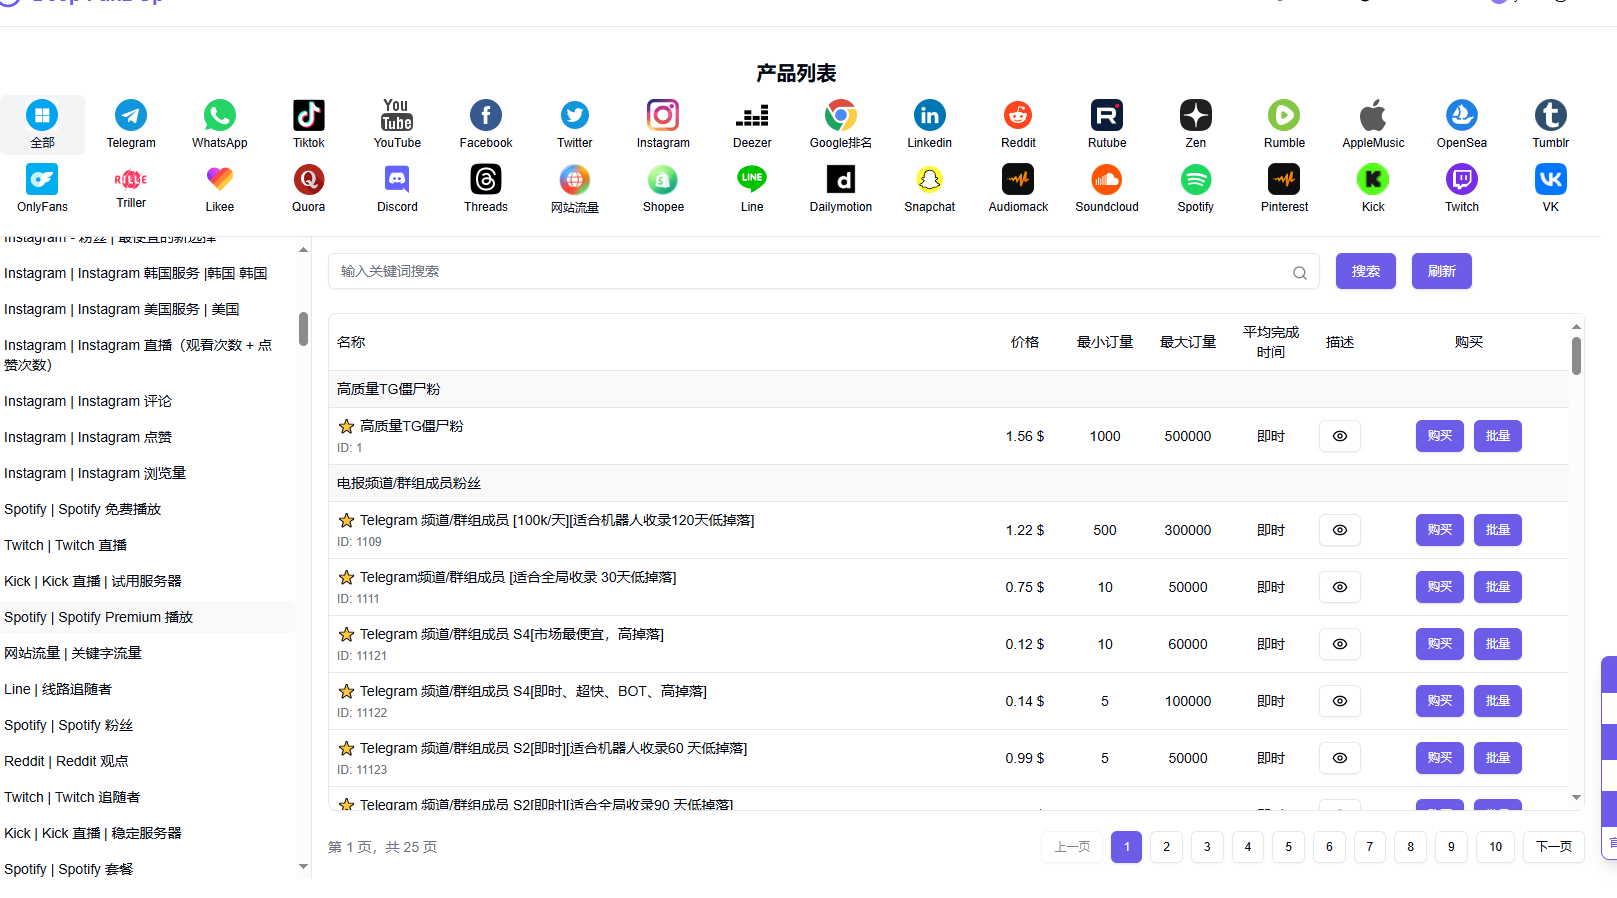Choose the Snapchat ghost icon
Screen dimensions: 1617x898
pos(930,179)
